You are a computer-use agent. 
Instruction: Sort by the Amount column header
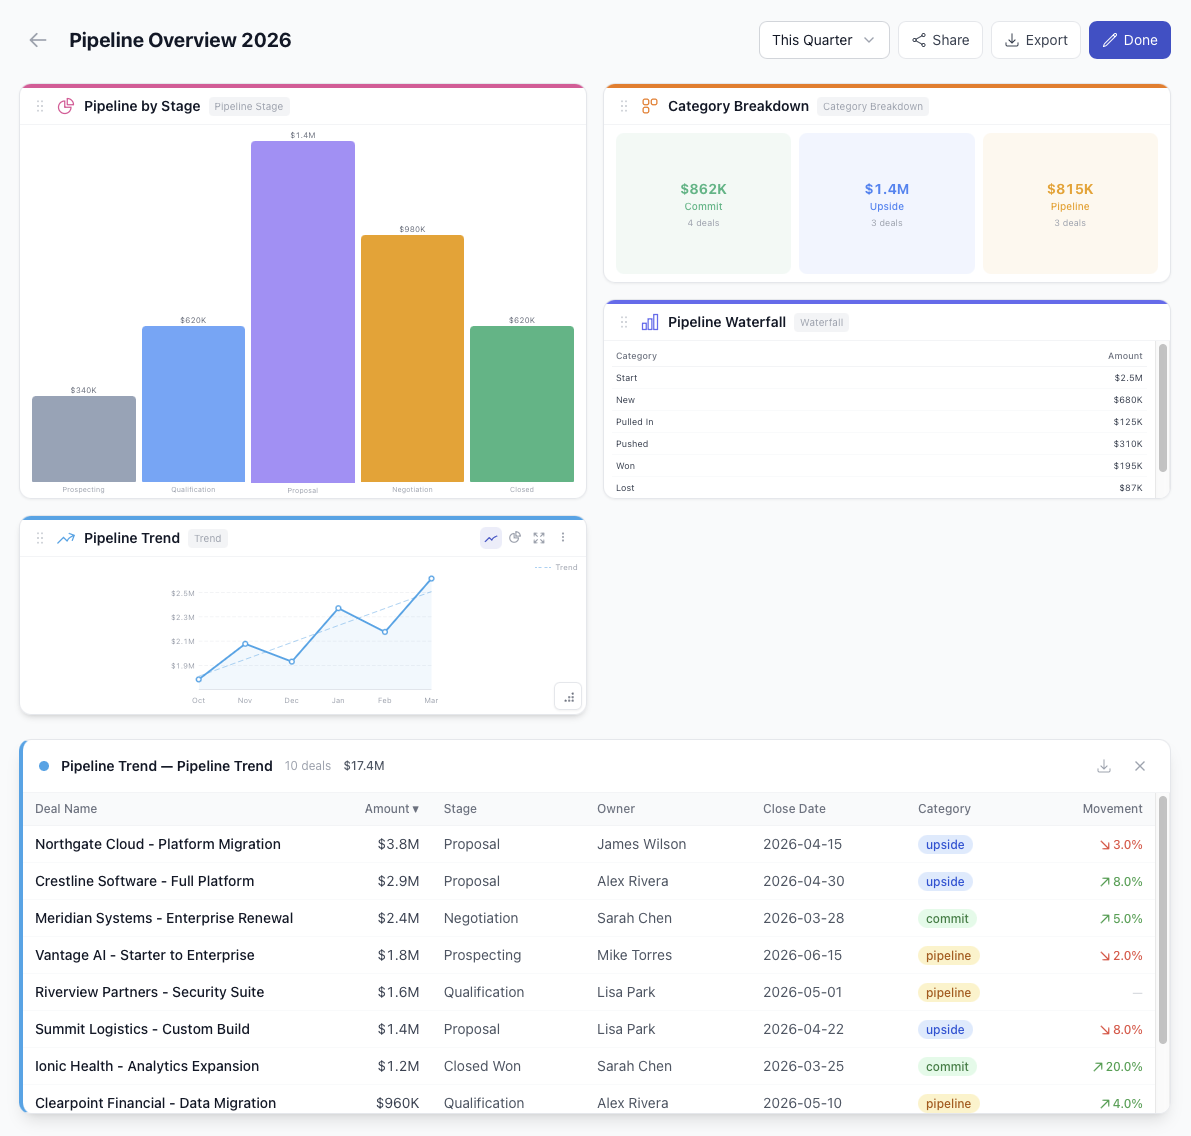(391, 809)
